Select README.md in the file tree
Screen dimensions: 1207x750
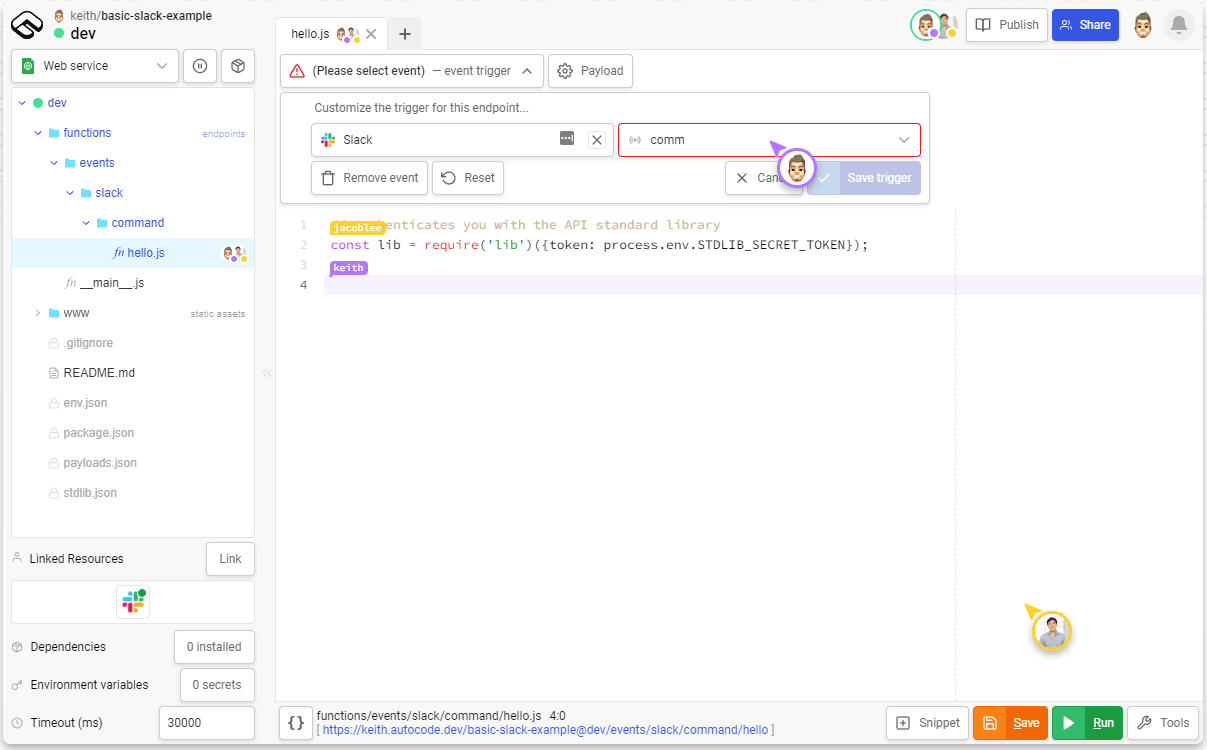coord(98,373)
